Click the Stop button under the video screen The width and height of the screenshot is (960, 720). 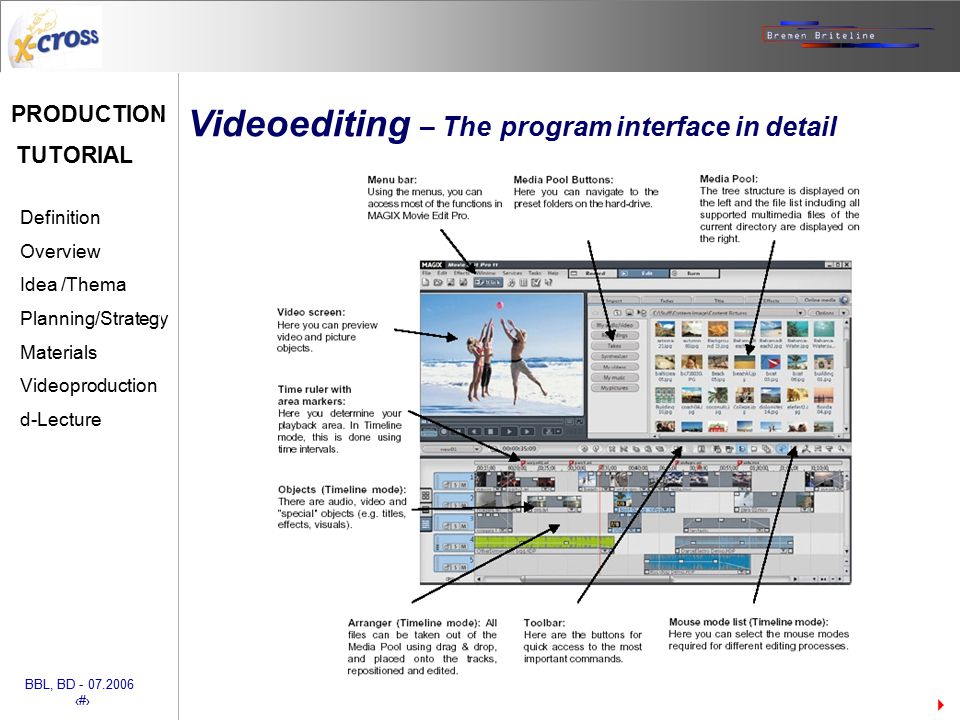(x=491, y=432)
